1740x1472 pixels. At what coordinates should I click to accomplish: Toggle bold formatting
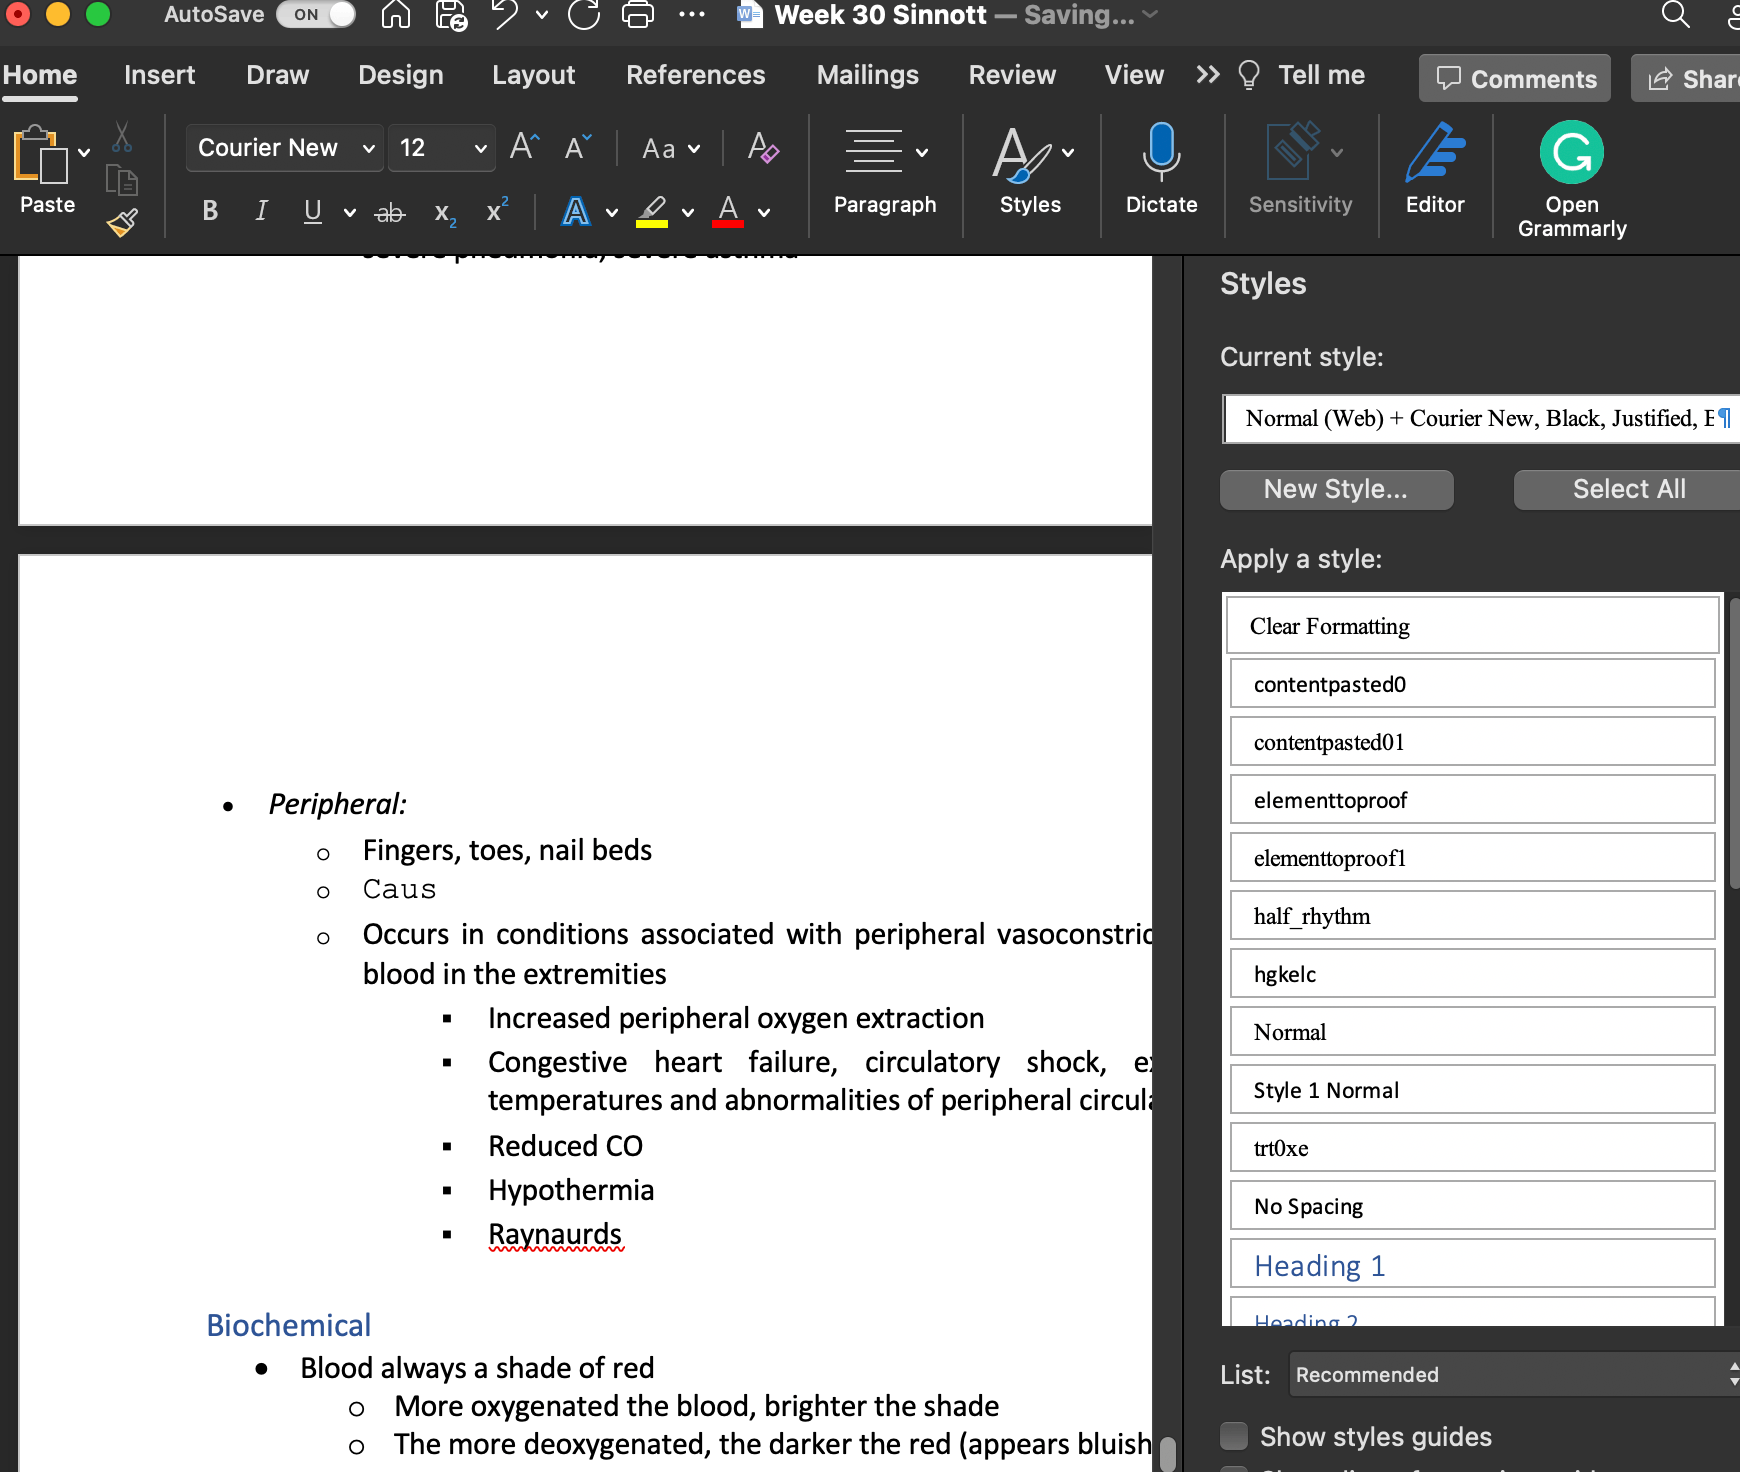210,211
